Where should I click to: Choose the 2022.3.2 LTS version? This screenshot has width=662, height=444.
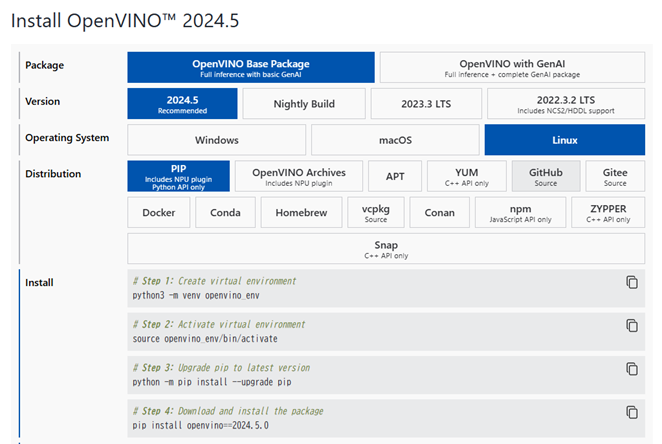click(566, 104)
